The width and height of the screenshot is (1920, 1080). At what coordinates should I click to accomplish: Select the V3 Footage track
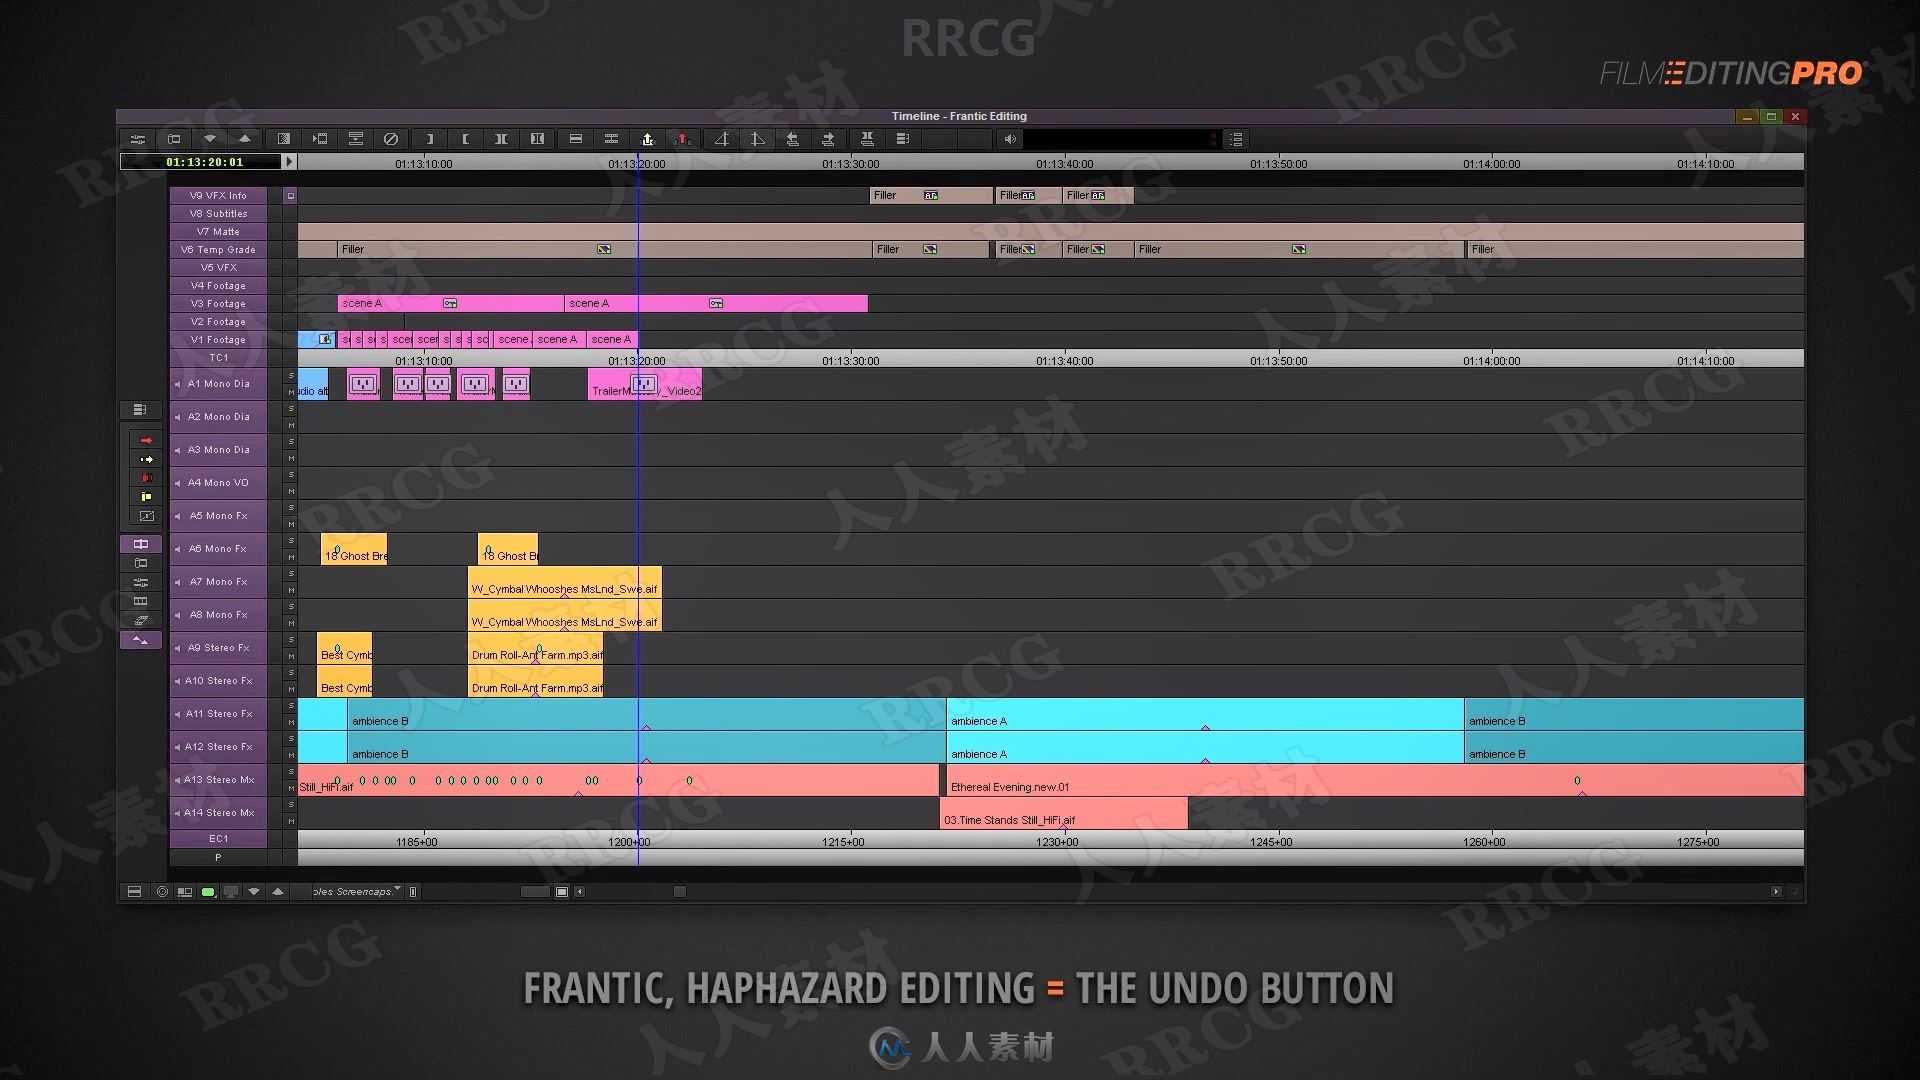[x=218, y=304]
